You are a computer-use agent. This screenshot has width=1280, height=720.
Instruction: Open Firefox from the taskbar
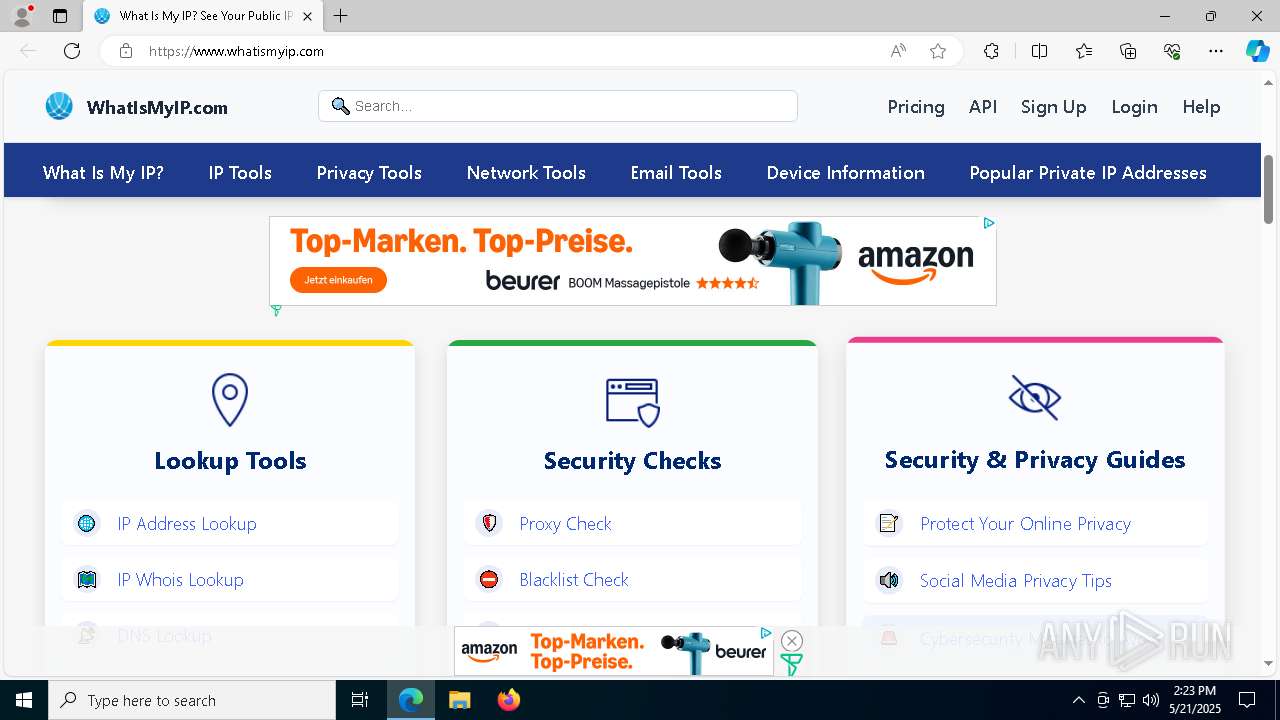509,700
